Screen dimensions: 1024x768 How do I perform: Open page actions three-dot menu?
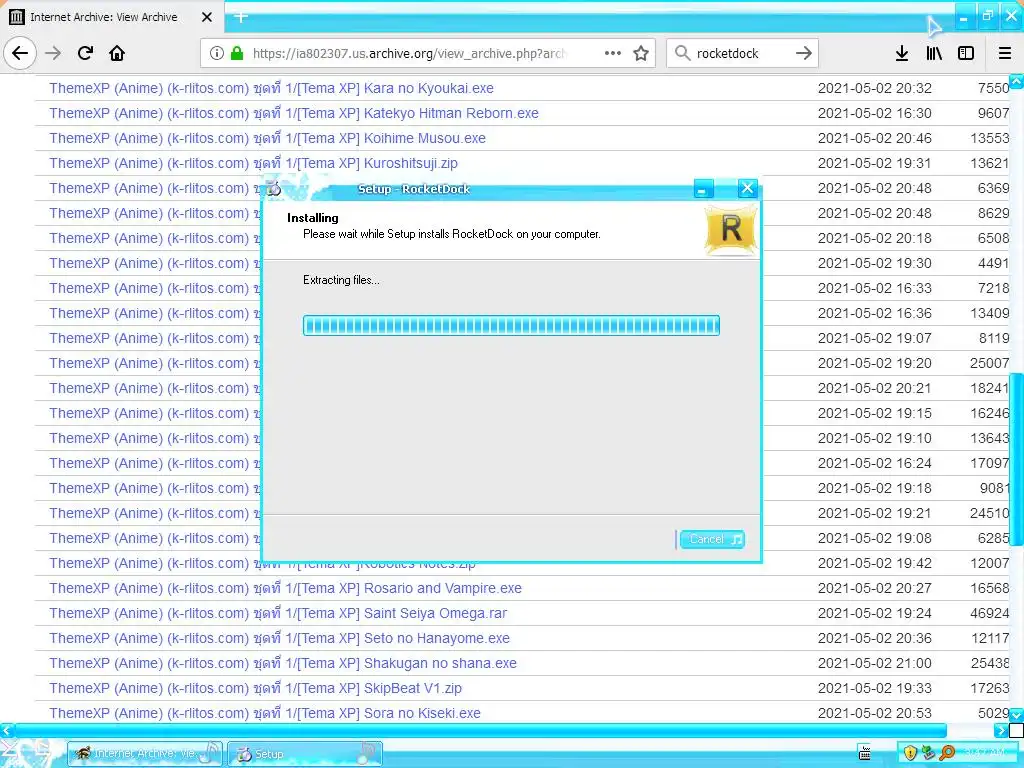(613, 53)
